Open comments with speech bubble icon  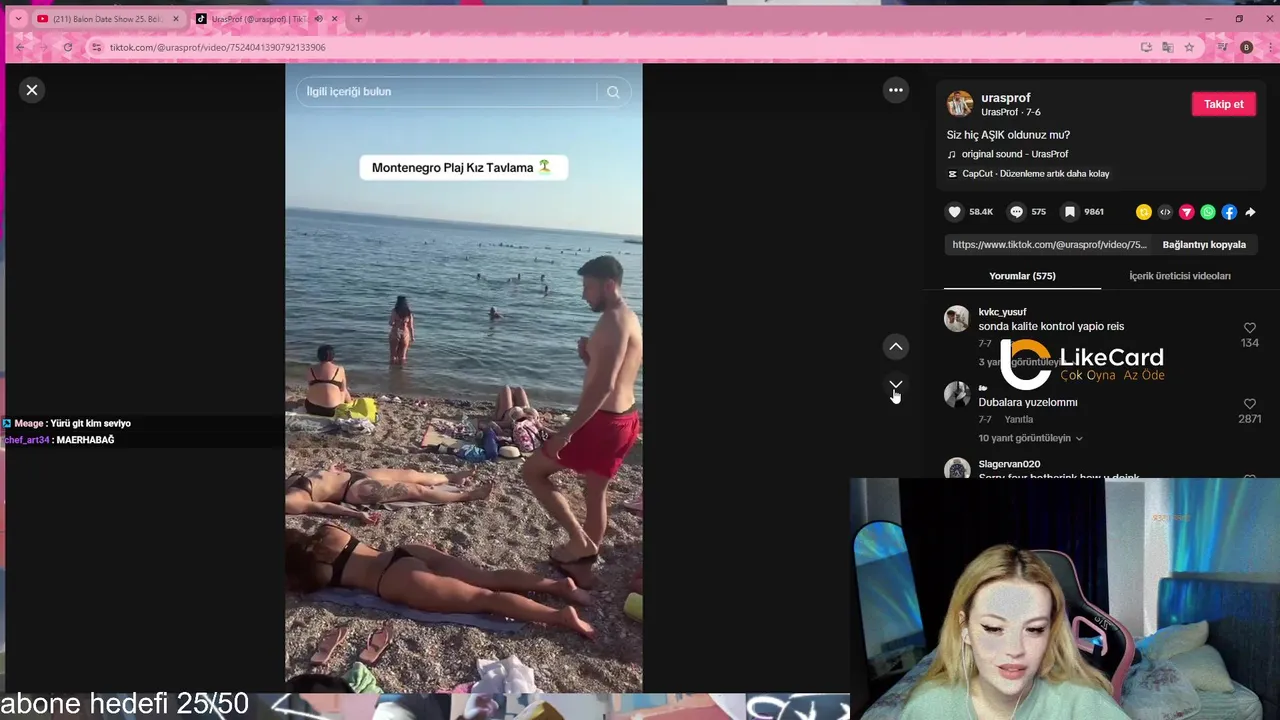pyautogui.click(x=1016, y=212)
